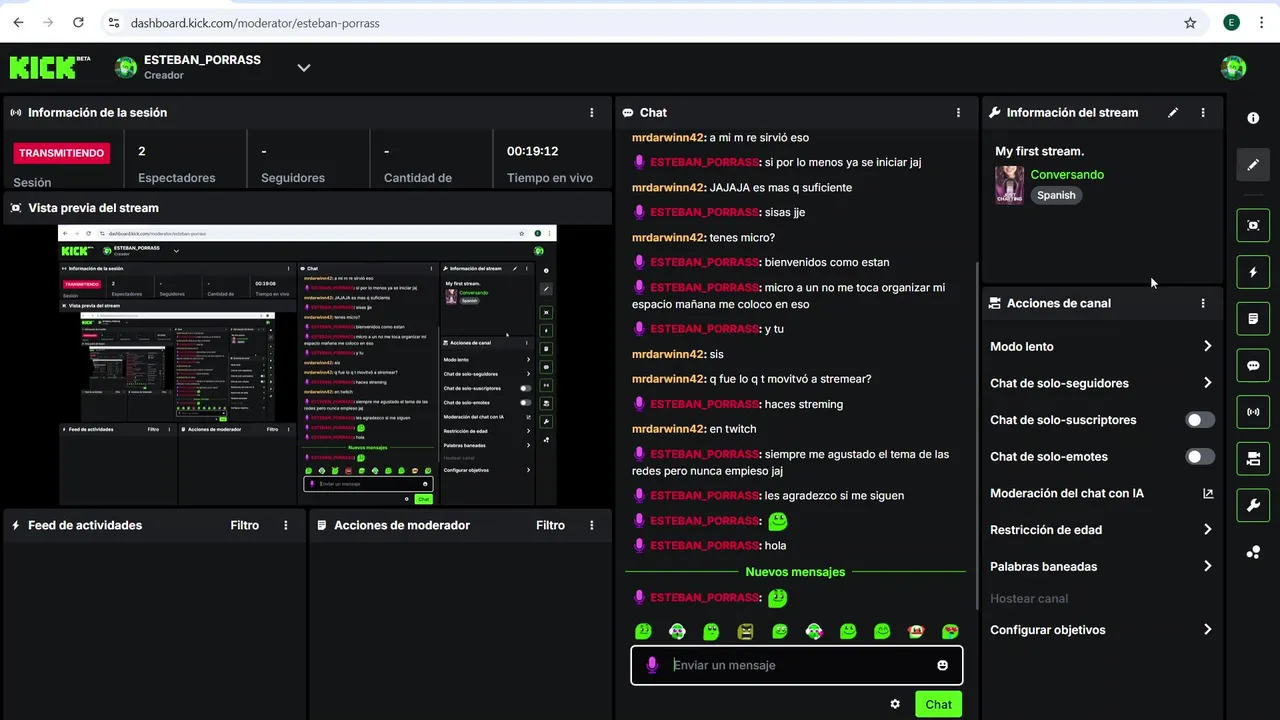The height and width of the screenshot is (720, 1280).
Task: Pick the clown-haired emote in quick row
Action: (x=916, y=631)
